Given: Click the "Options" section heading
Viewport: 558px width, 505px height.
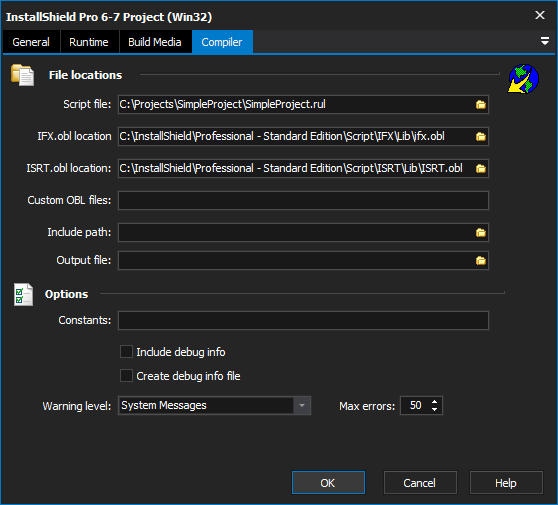Looking at the screenshot, I should pyautogui.click(x=67, y=294).
